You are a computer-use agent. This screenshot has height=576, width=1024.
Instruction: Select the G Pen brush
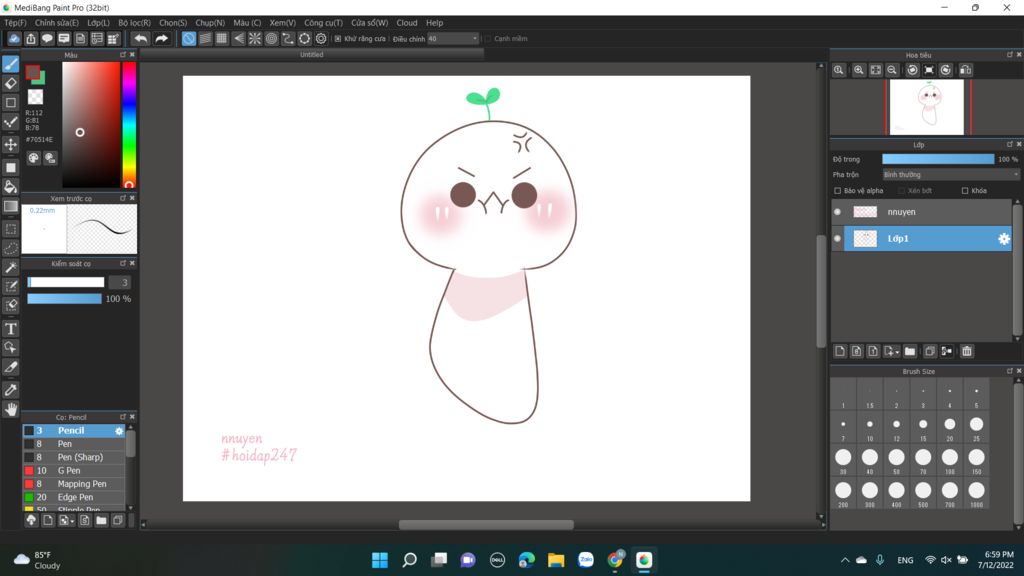[x=74, y=470]
